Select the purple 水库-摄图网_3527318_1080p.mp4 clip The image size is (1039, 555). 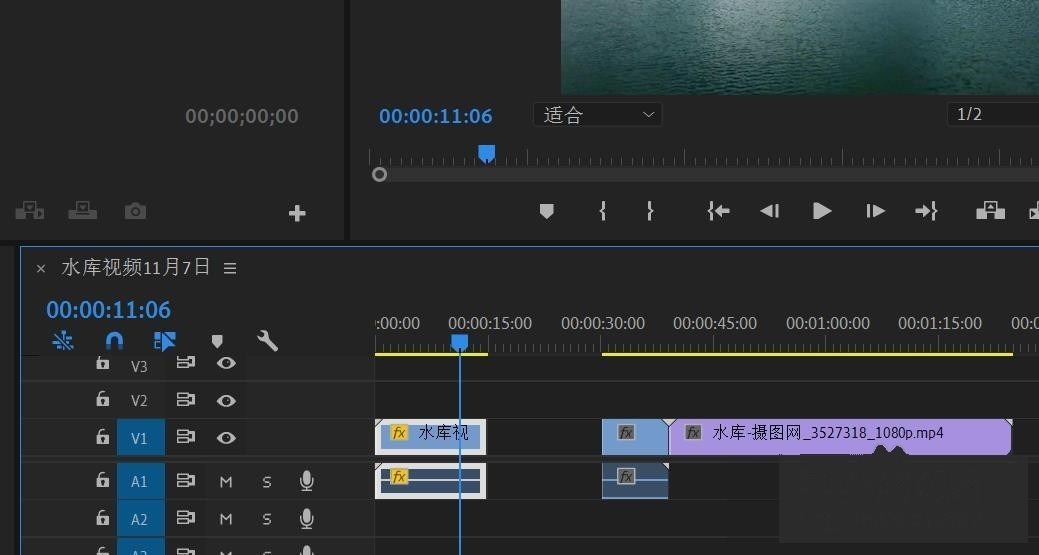pos(840,436)
